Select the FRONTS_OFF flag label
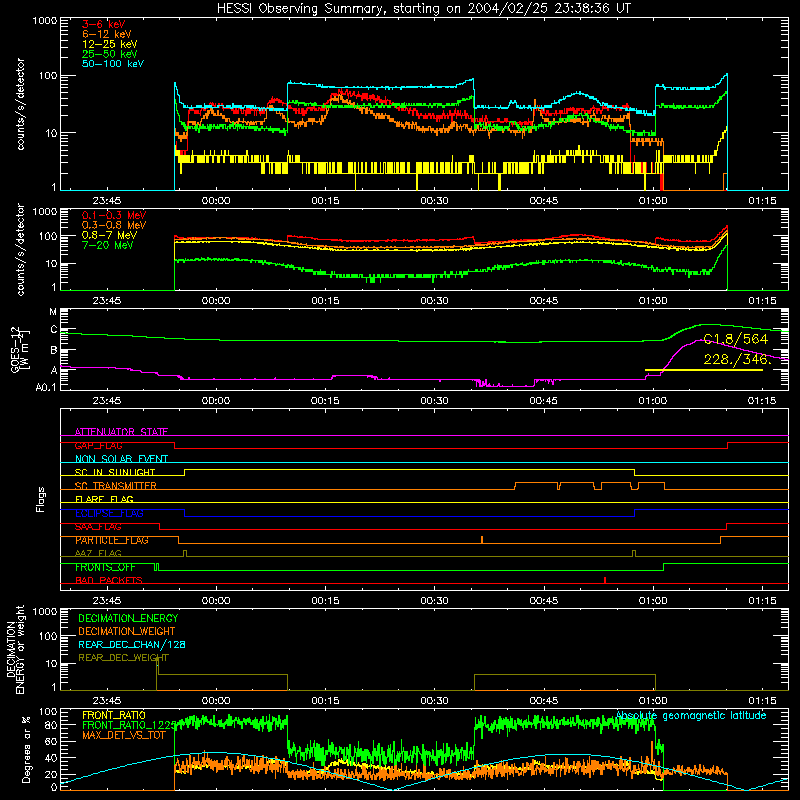 tap(105, 567)
